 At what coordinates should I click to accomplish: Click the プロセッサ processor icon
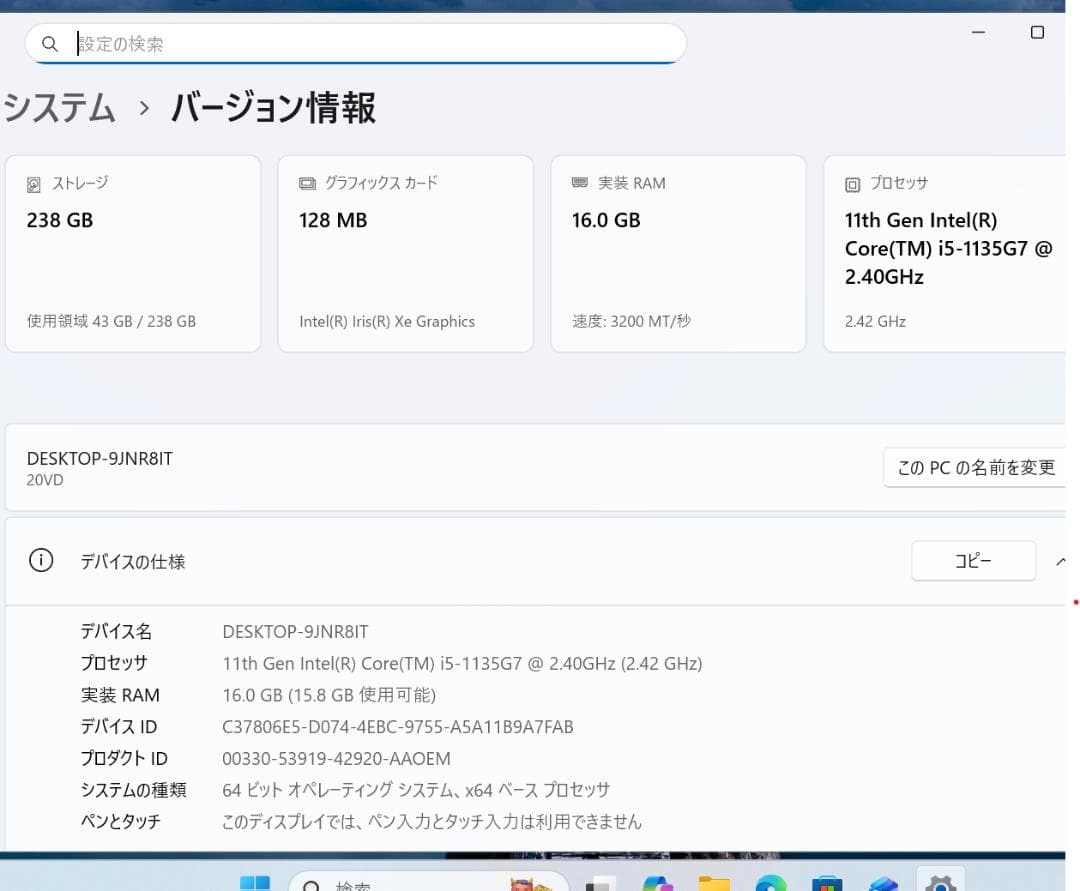pyautogui.click(x=853, y=182)
